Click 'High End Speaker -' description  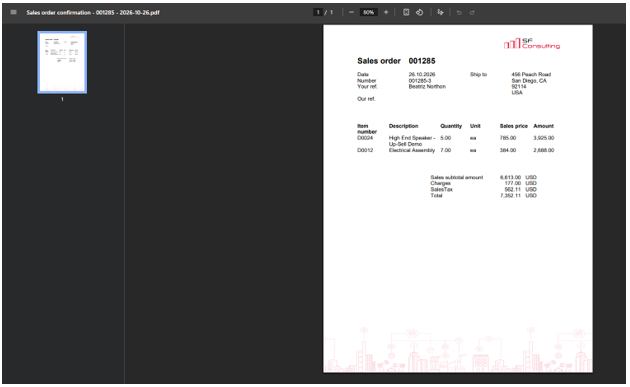(412, 138)
